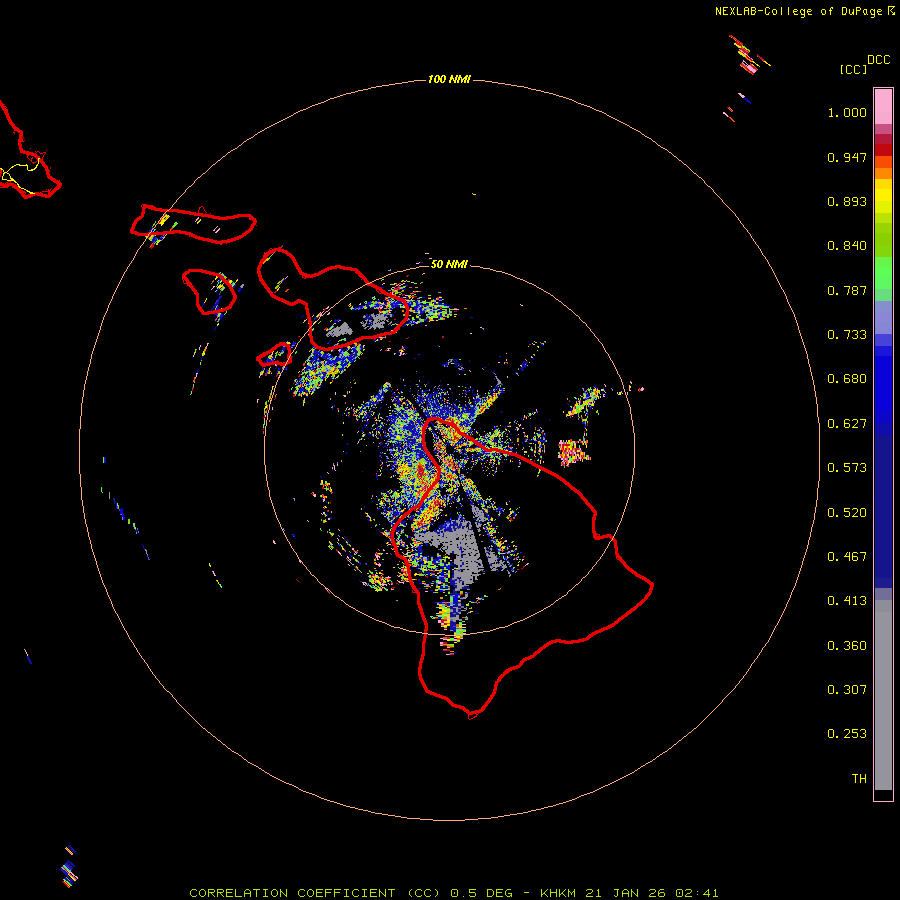Click the pink swatch at top of color bar
The width and height of the screenshot is (900, 900).
pyautogui.click(x=883, y=106)
